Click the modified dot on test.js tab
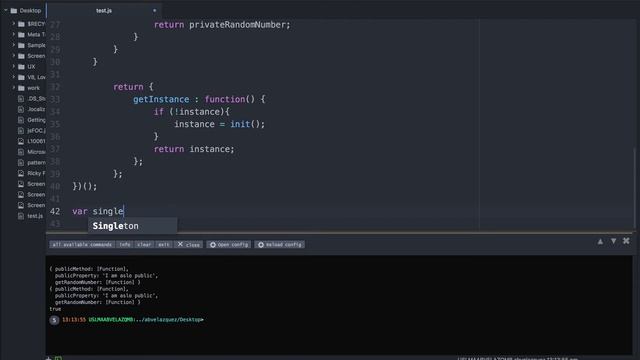 point(154,11)
